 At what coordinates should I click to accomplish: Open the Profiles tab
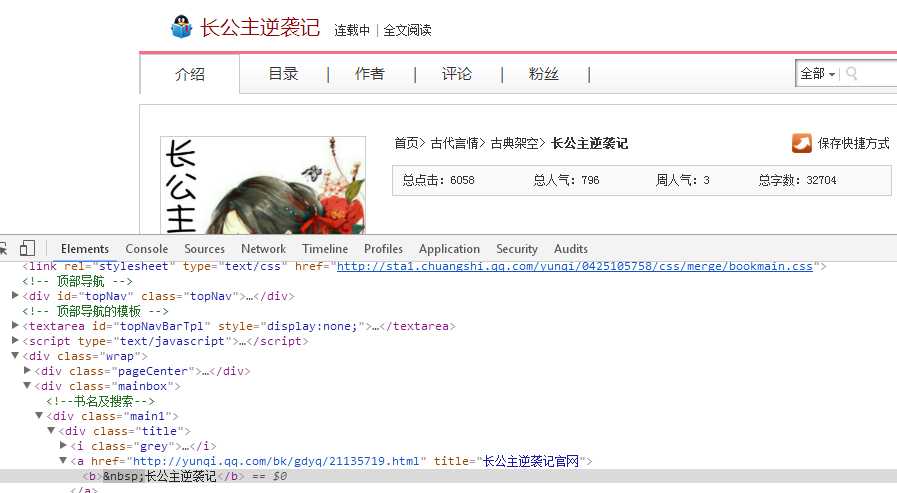coord(383,249)
